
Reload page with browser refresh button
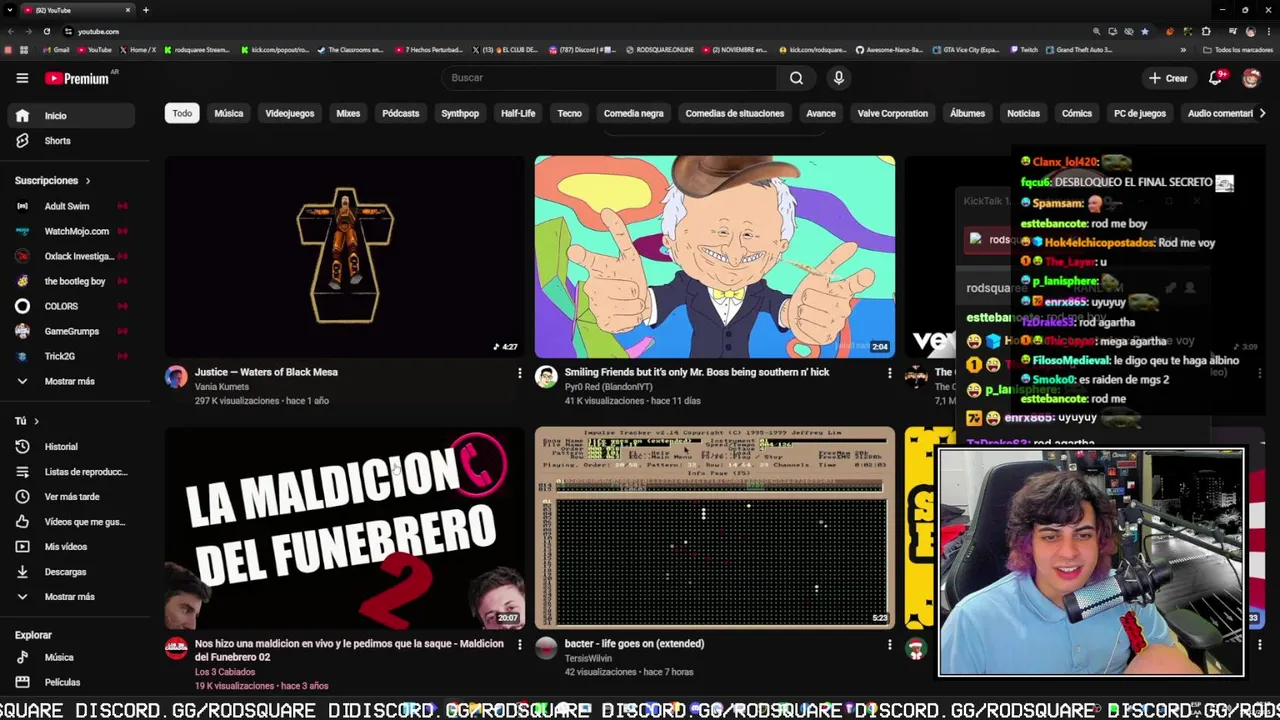coord(47,31)
